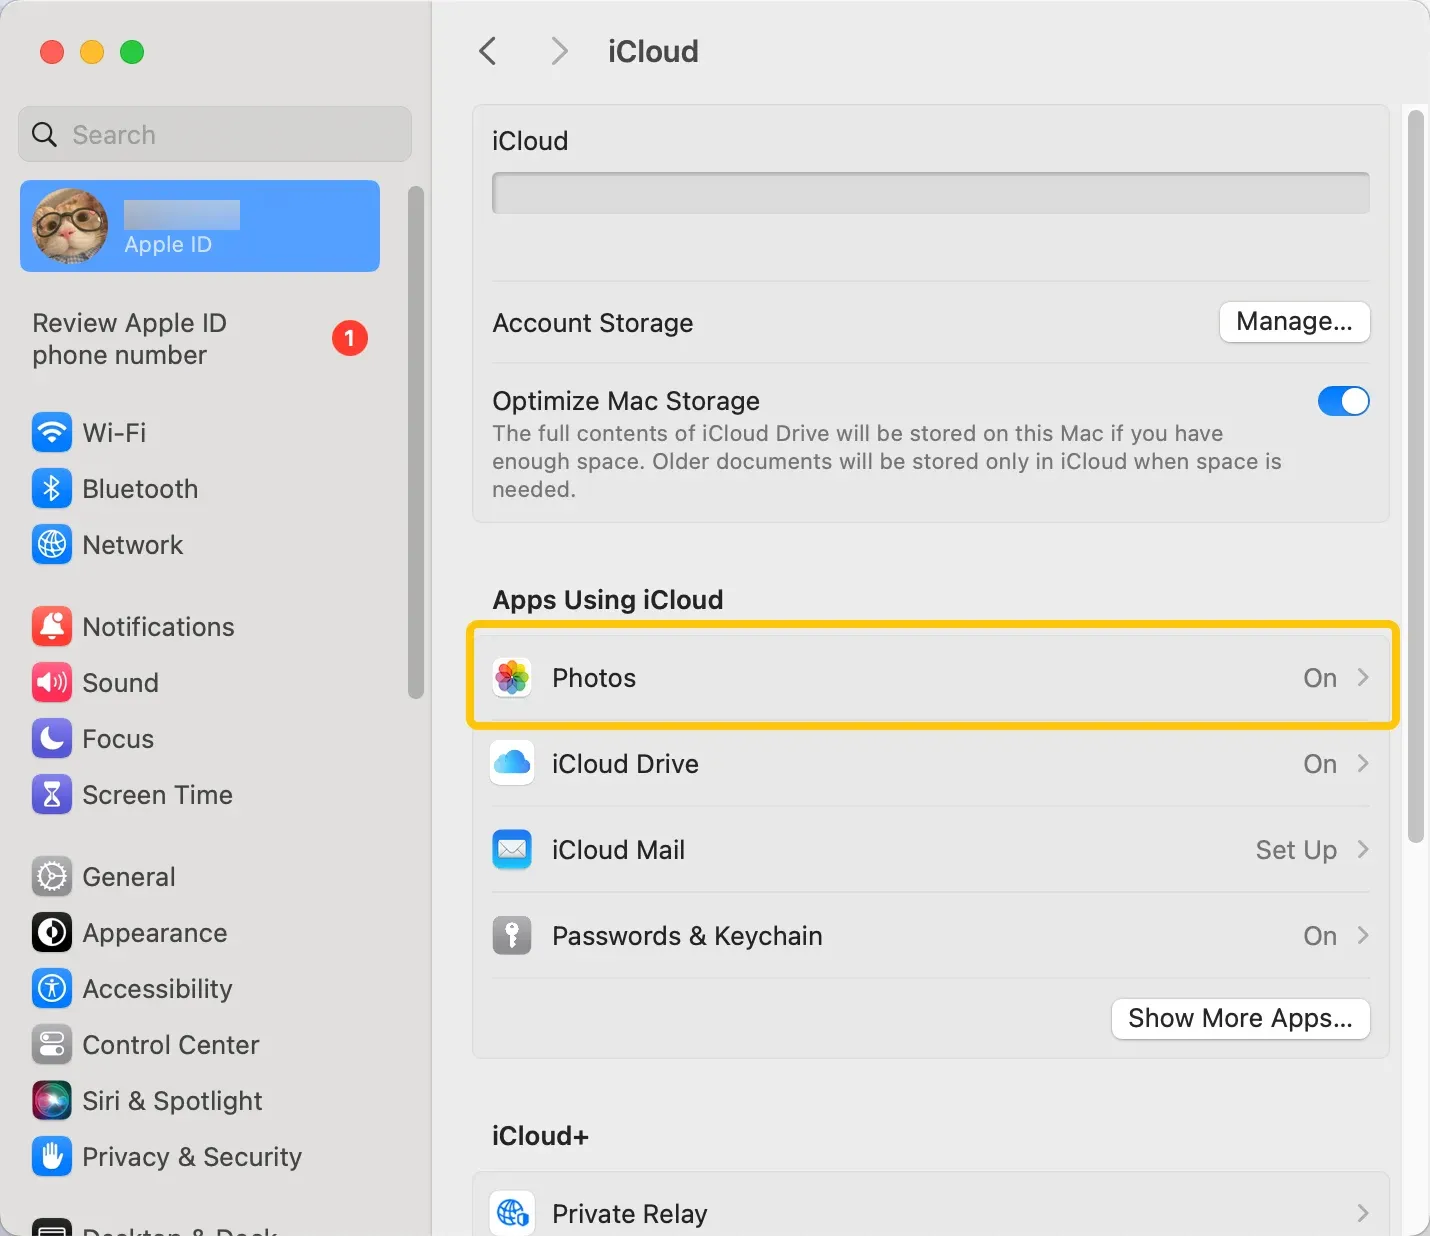Open iCloud Mail Set Up status
1430x1236 pixels.
(x=1296, y=850)
